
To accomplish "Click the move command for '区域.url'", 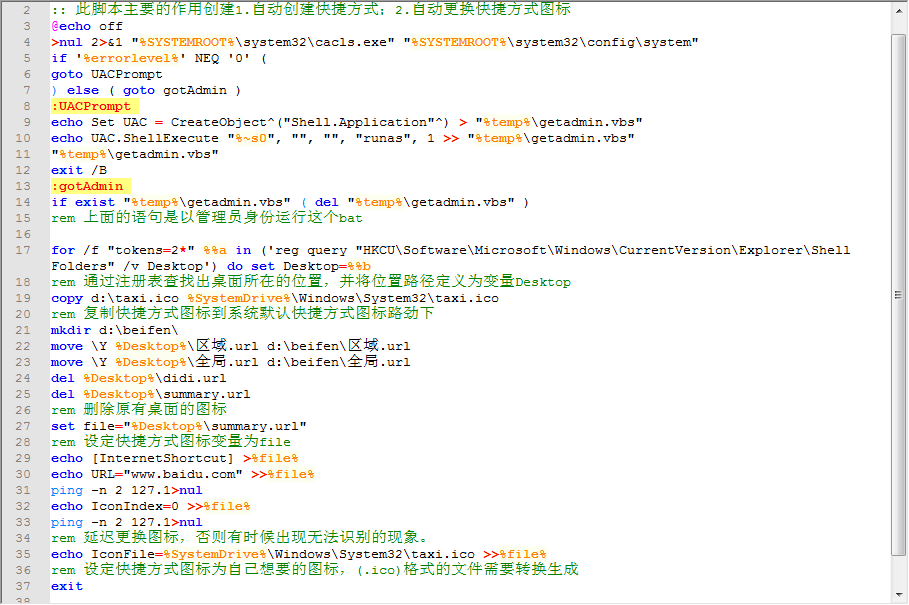I will click(x=230, y=346).
